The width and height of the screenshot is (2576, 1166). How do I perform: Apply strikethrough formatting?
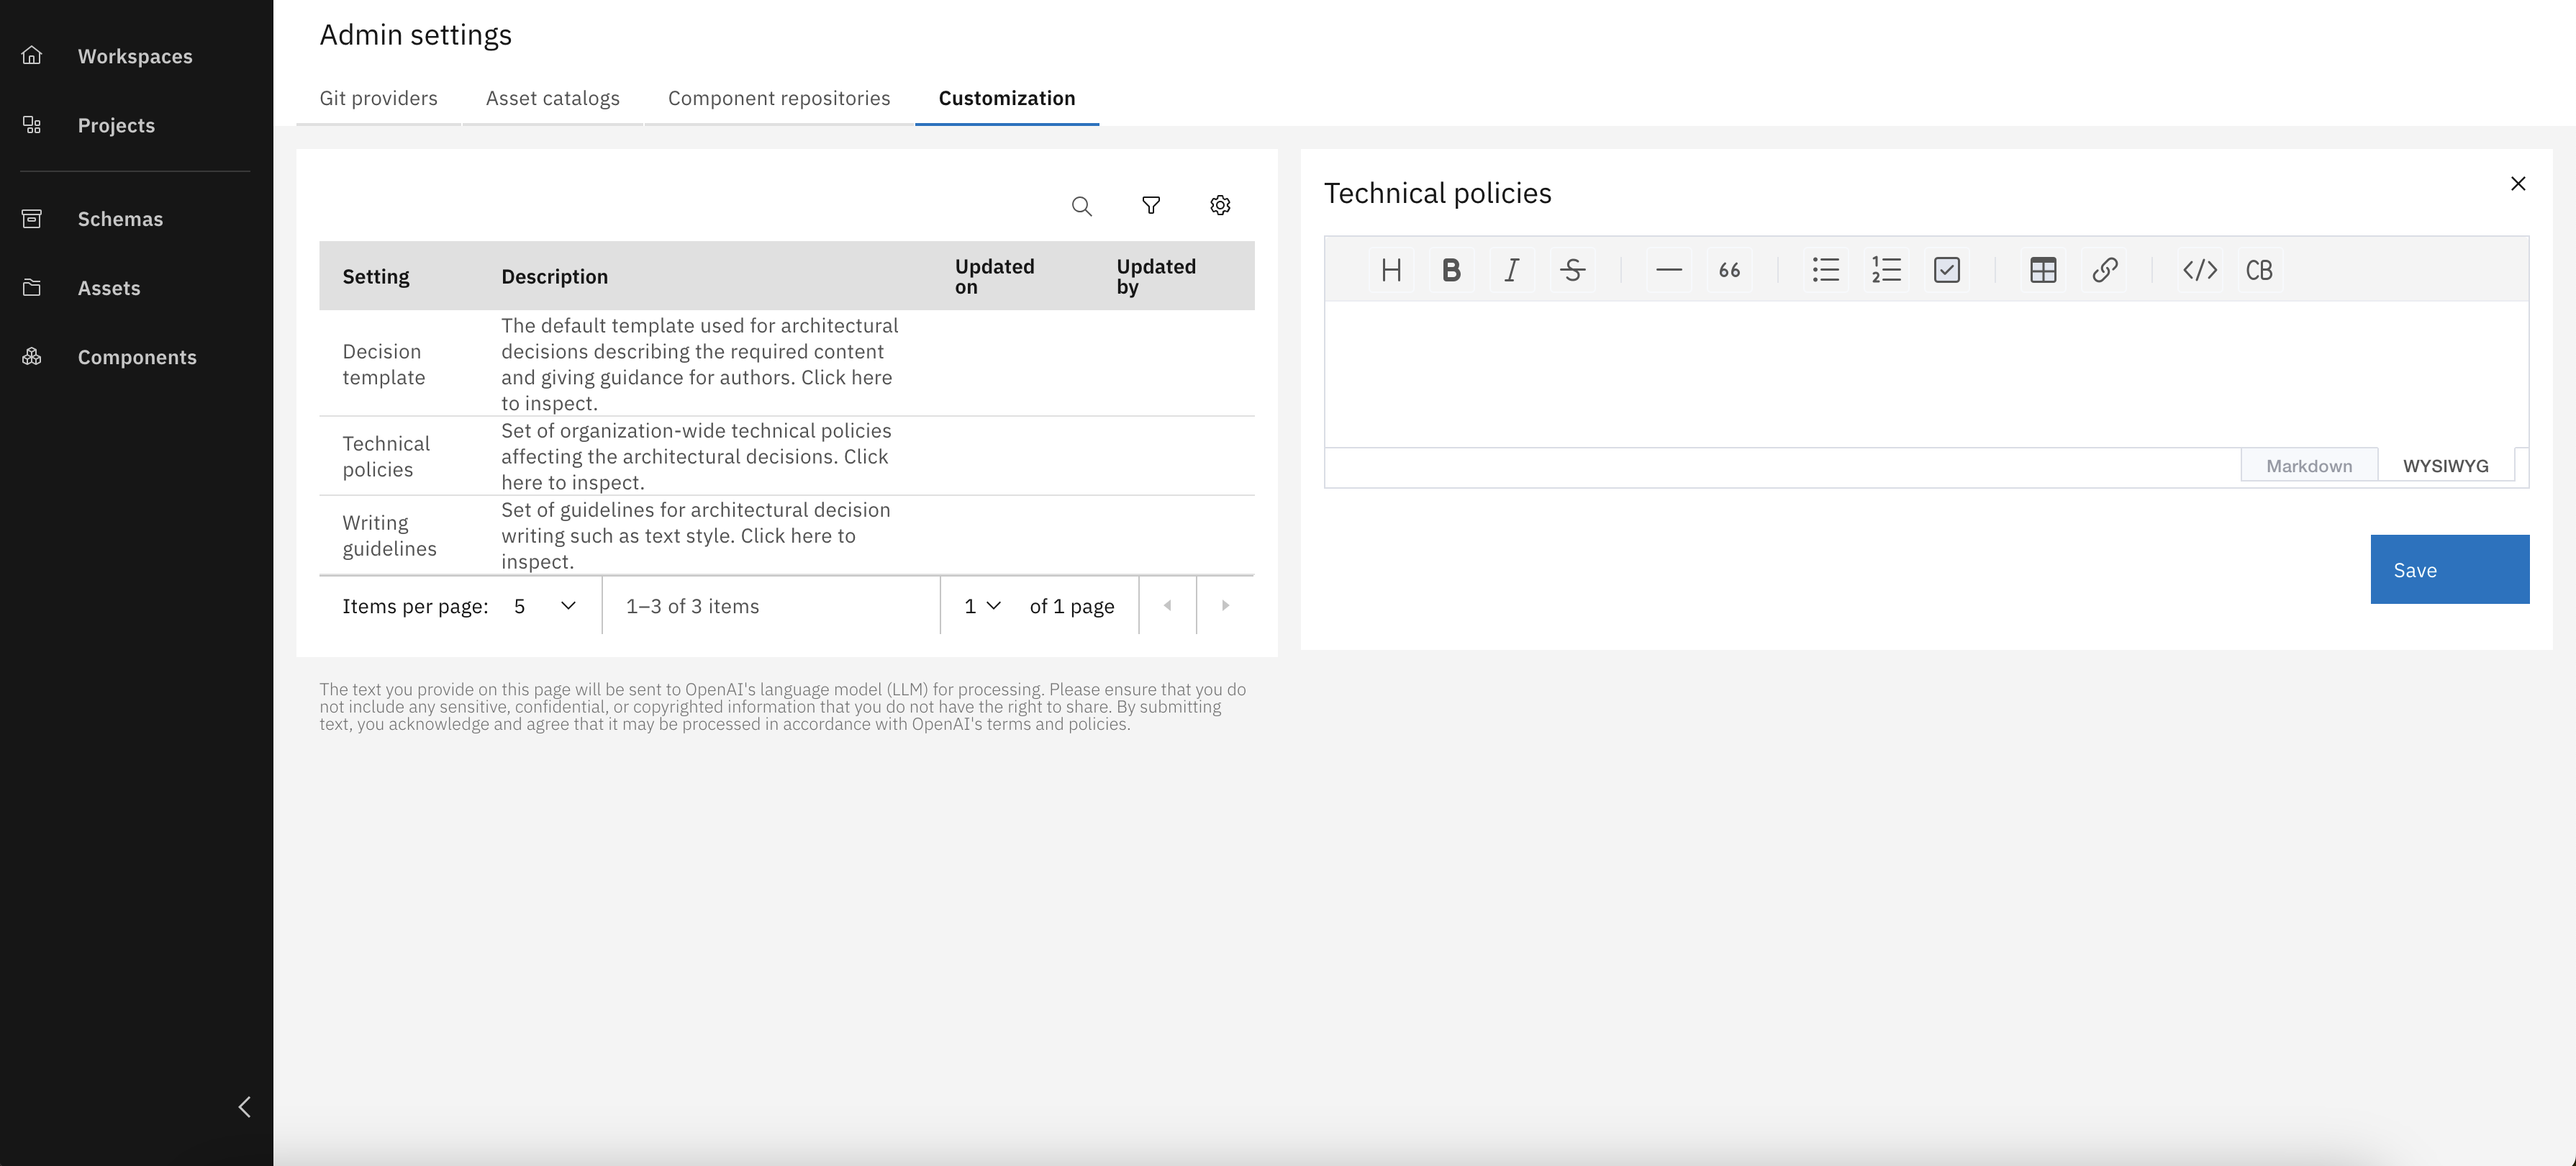click(x=1572, y=270)
